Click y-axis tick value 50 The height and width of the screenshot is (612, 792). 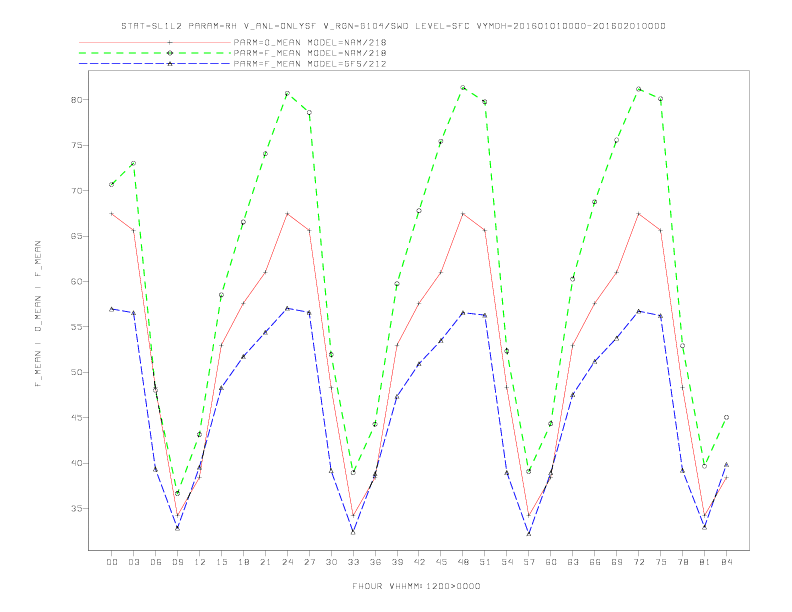(x=76, y=372)
